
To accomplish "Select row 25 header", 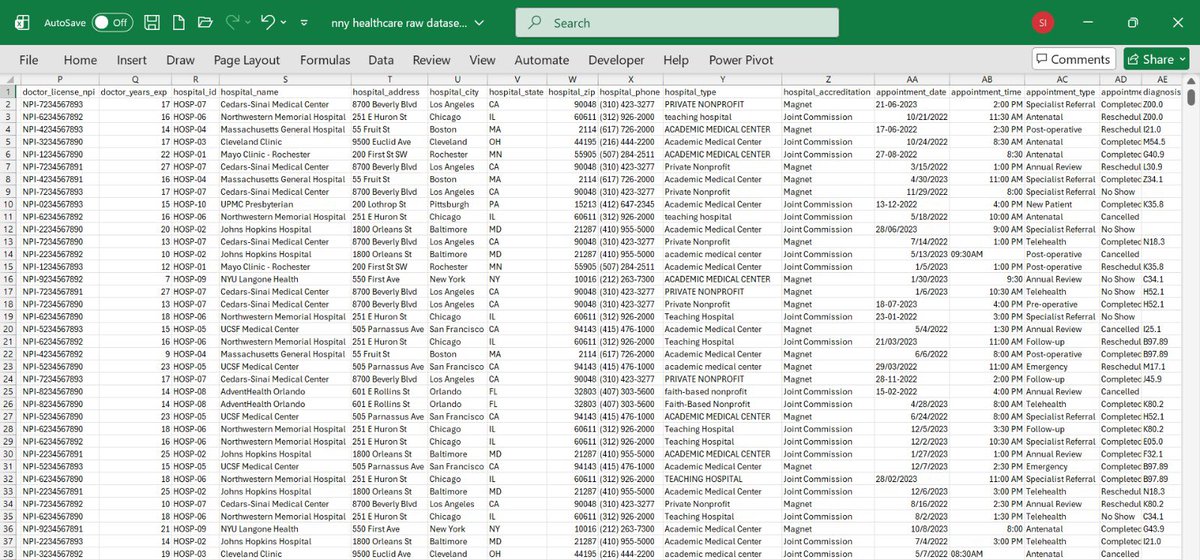I will (9, 392).
